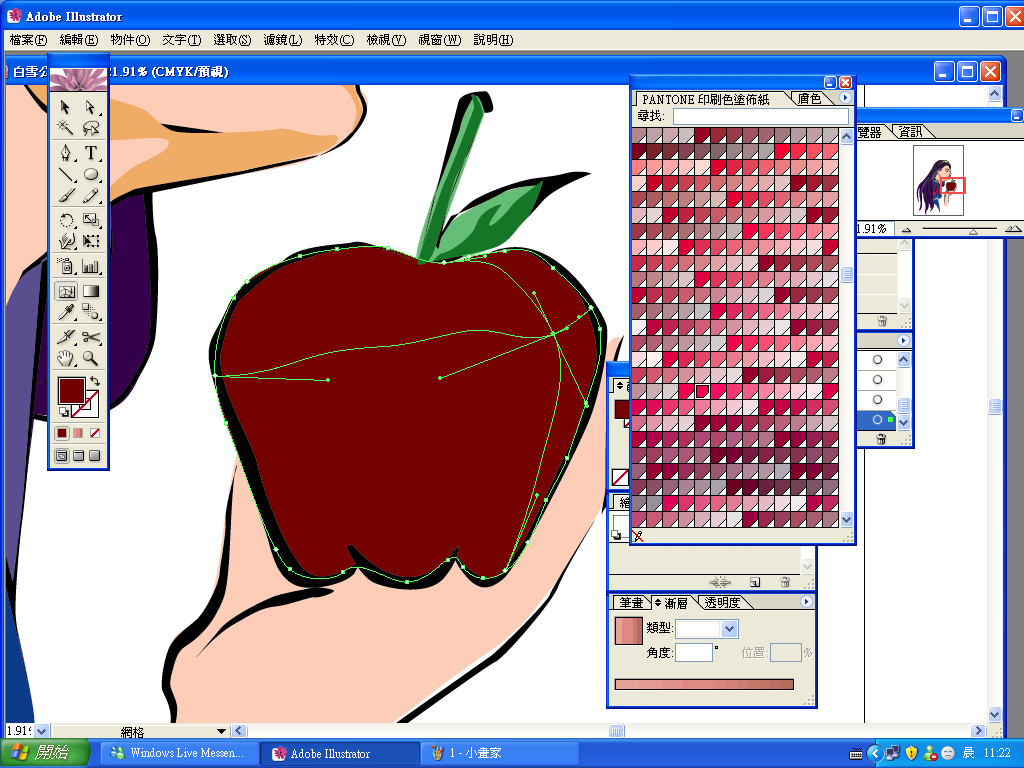Select the Scale tool
Image resolution: width=1024 pixels, height=768 pixels.
coord(91,220)
